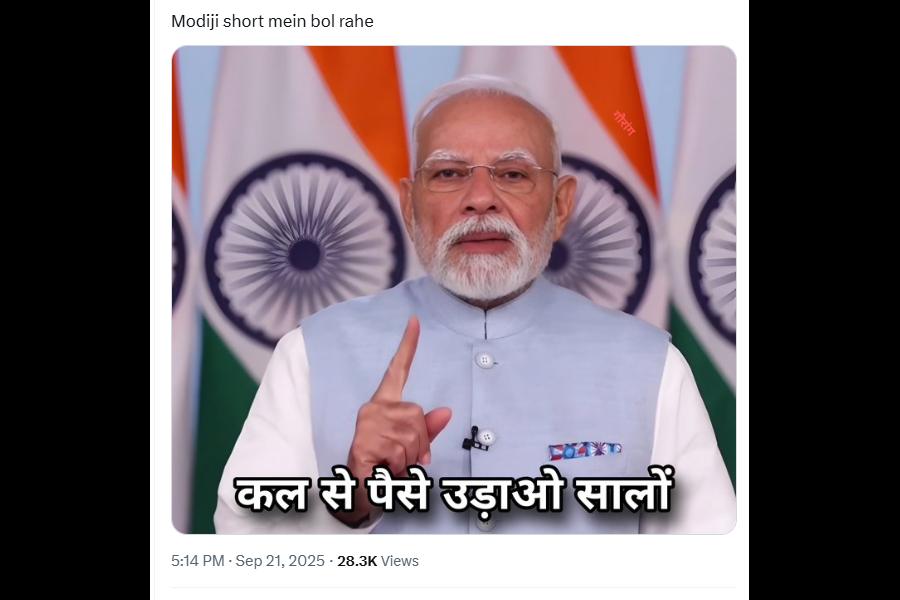Open the 5:14 PM timestamp link

click(197, 561)
